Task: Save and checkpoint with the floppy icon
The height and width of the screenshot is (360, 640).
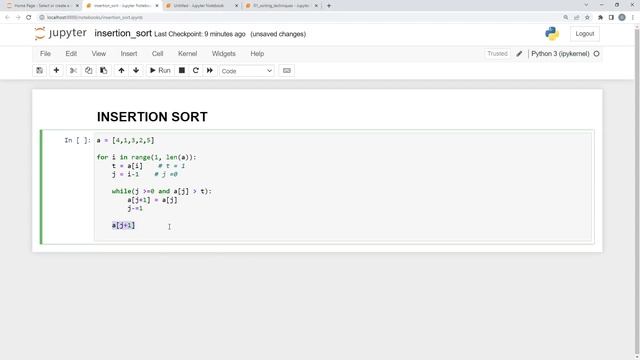Action: pos(40,71)
